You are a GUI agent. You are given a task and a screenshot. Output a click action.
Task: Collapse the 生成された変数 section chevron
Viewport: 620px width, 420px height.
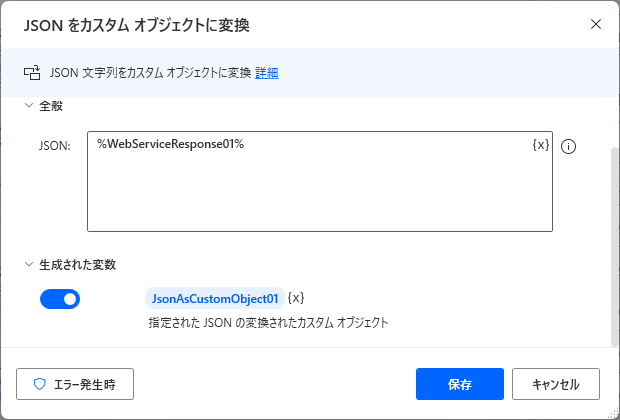point(28,264)
